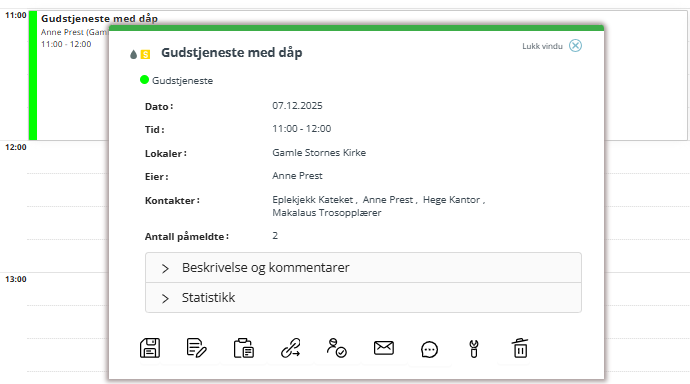This screenshot has height=384, width=690.
Task: Click the envelope email icon
Action: coord(384,348)
